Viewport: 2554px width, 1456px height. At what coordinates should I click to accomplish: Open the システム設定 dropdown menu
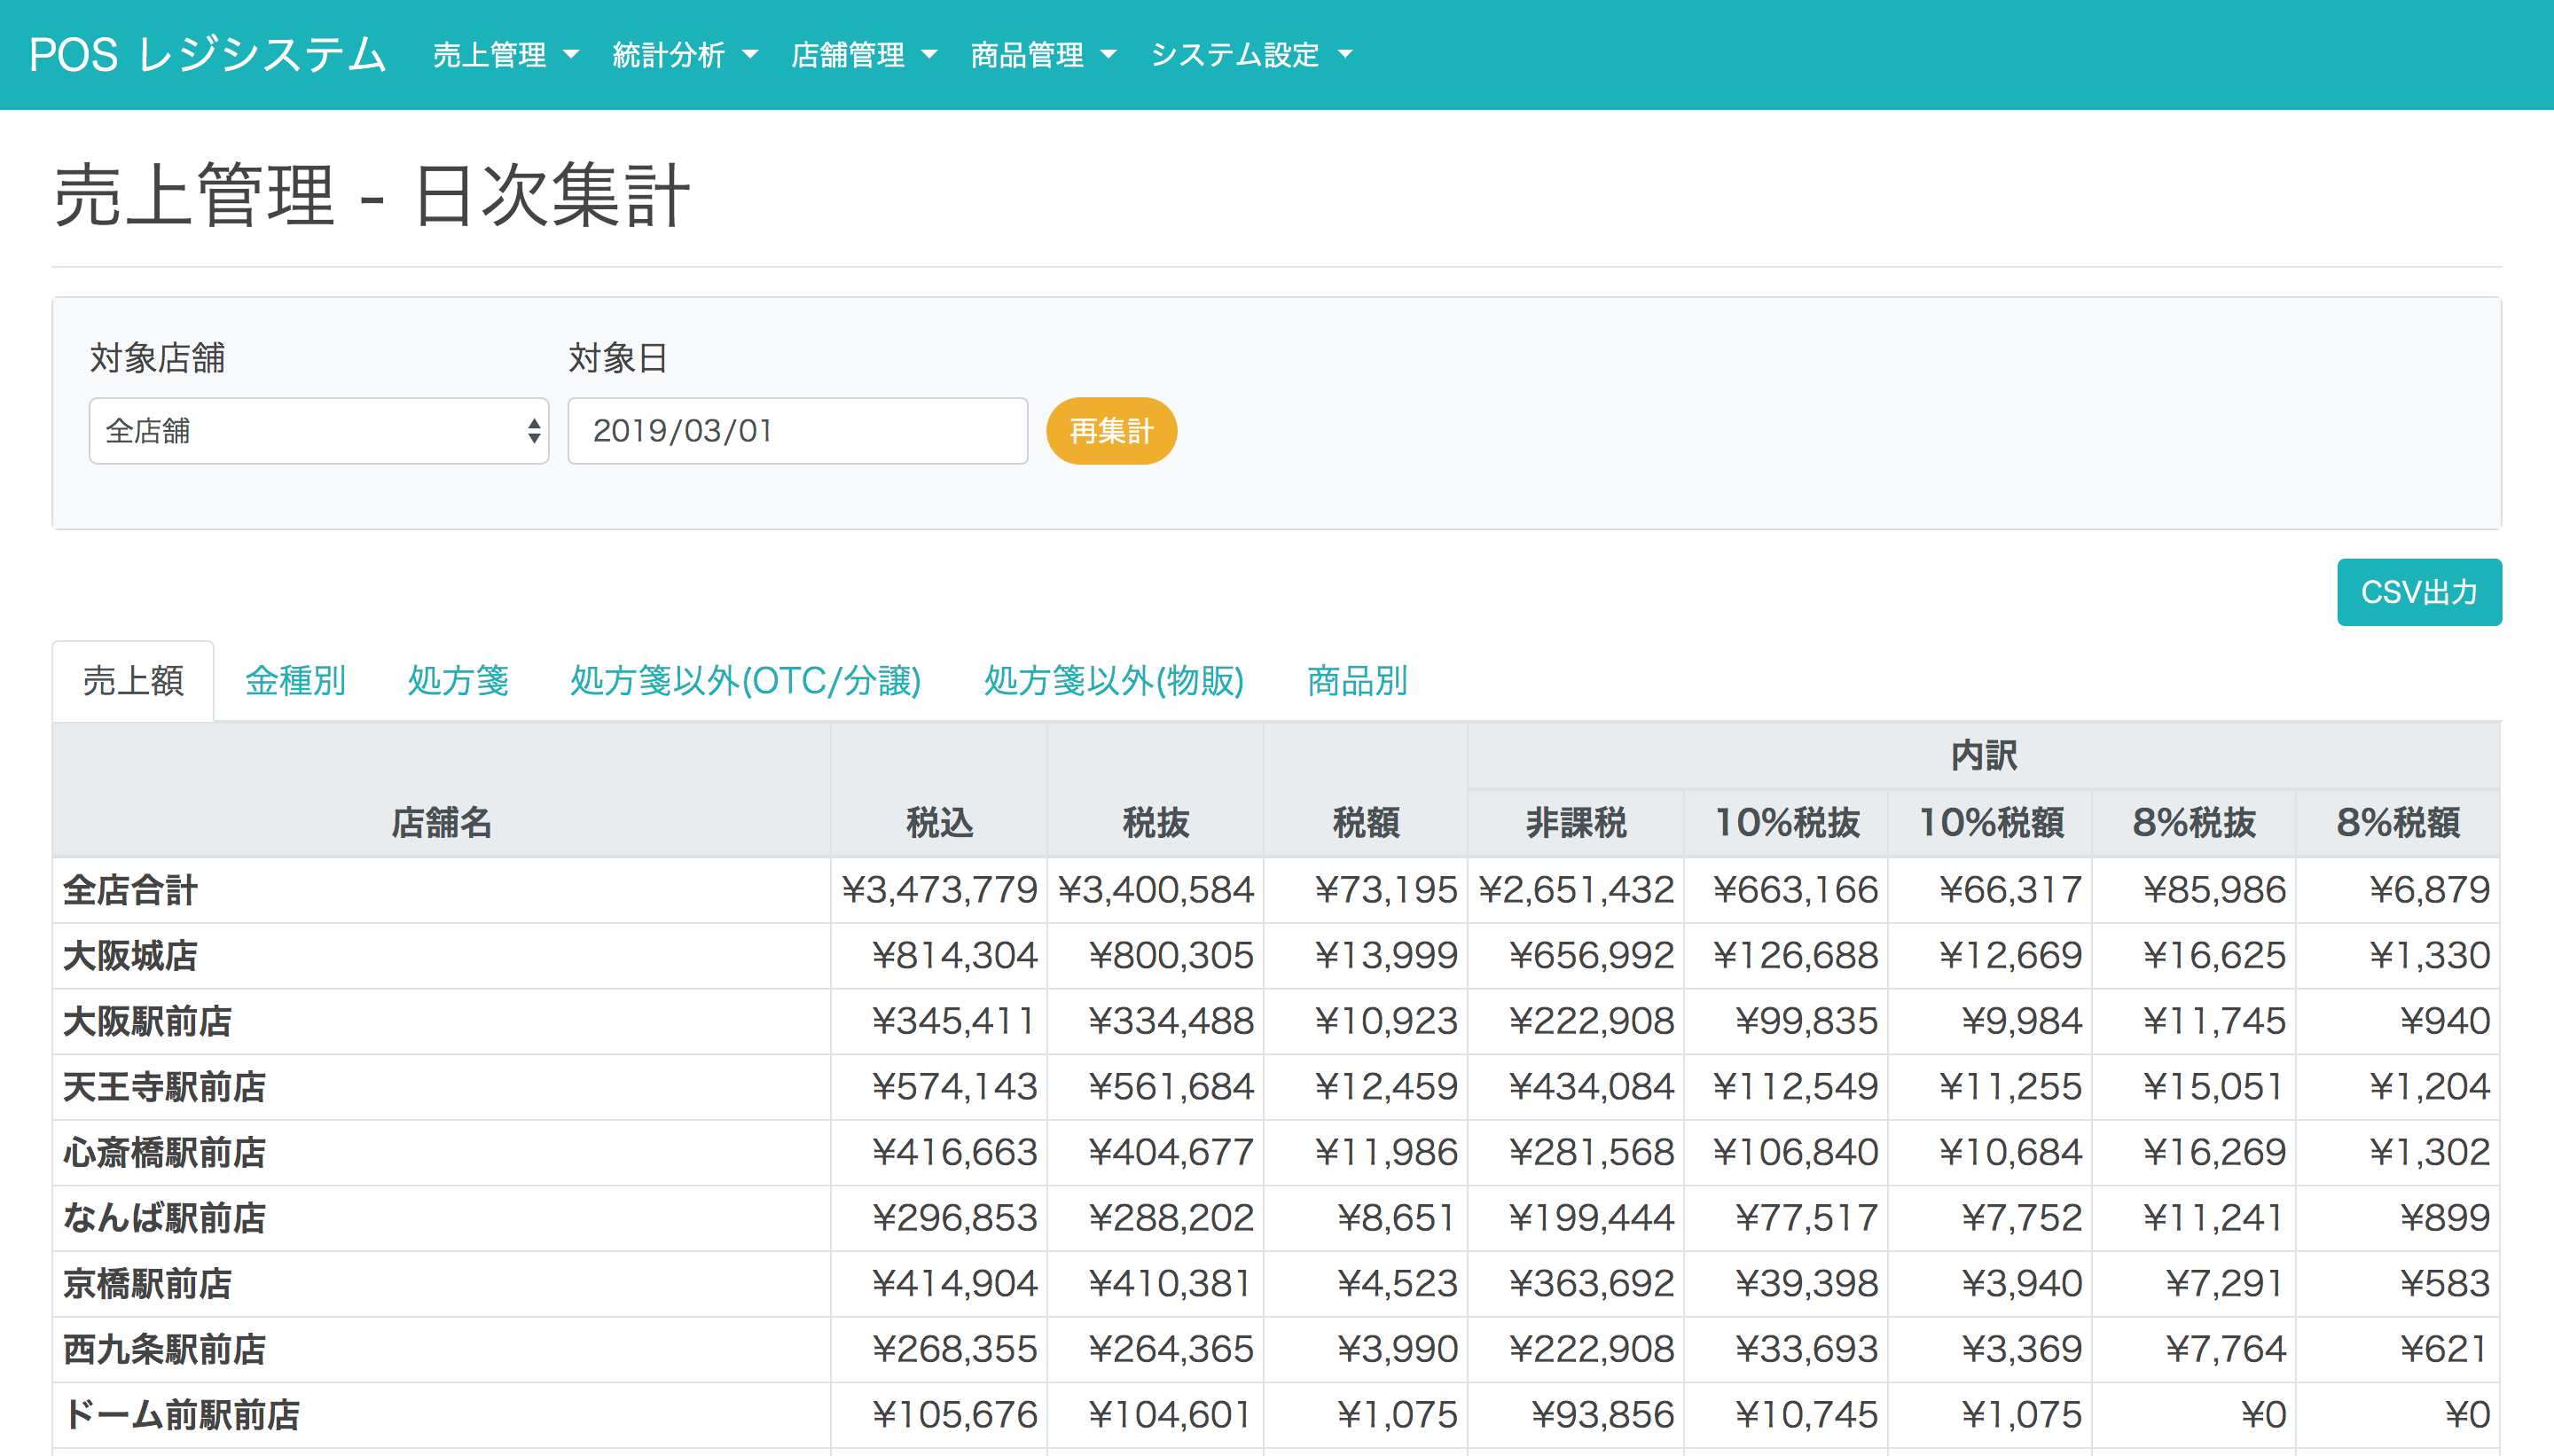pyautogui.click(x=1251, y=55)
